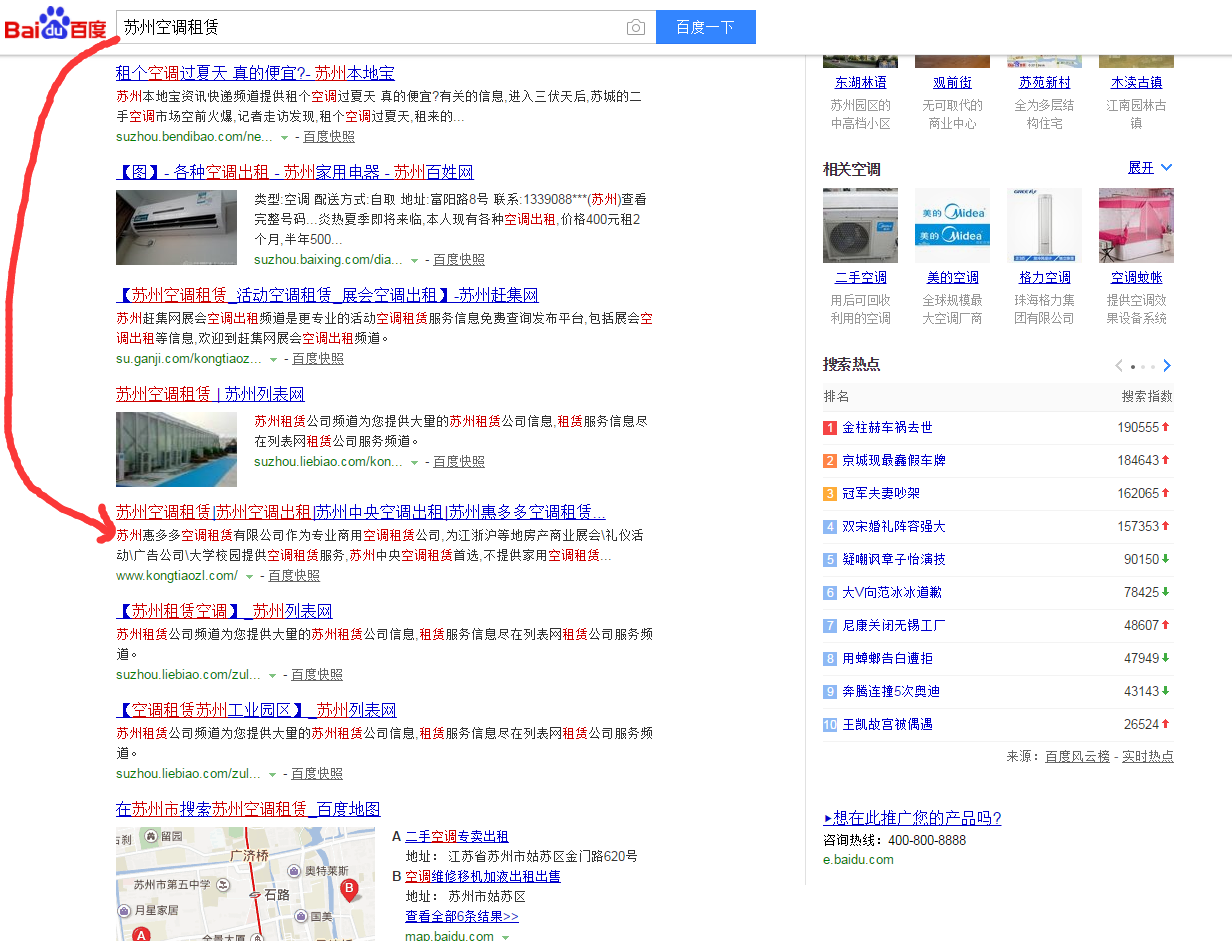Click search index value 190555
This screenshot has width=1232, height=941.
click(1138, 427)
